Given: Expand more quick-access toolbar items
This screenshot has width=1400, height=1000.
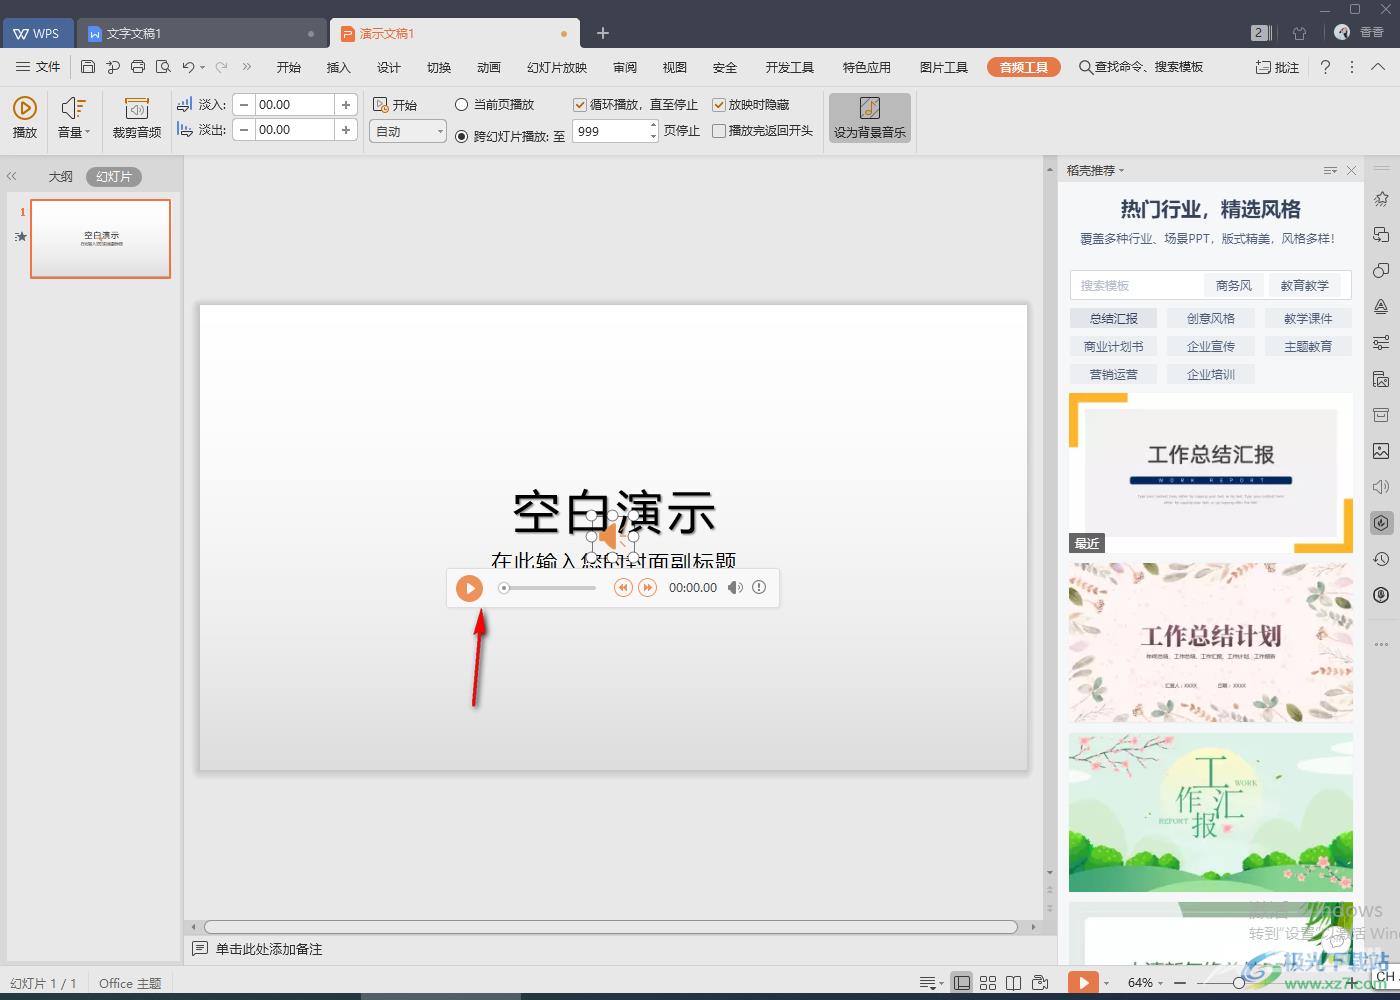Looking at the screenshot, I should [x=247, y=67].
